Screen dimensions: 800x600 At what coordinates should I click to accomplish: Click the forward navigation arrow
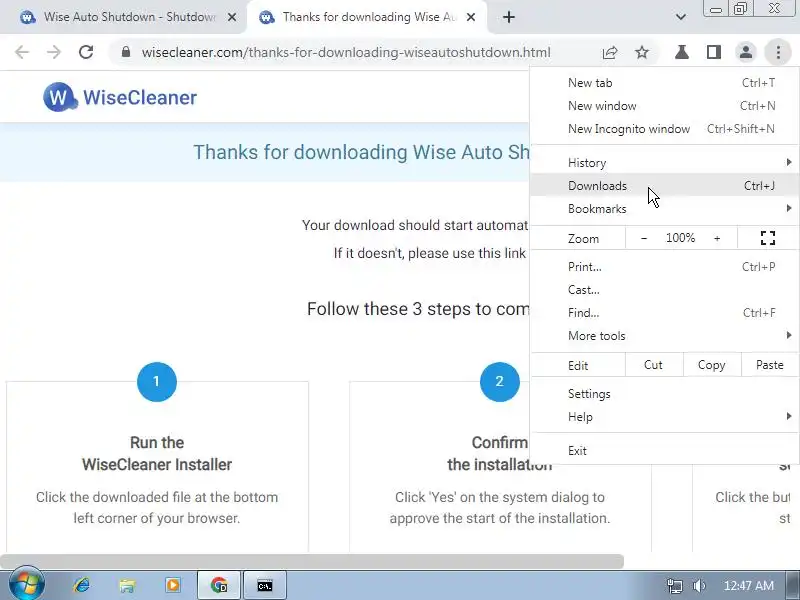tap(54, 52)
